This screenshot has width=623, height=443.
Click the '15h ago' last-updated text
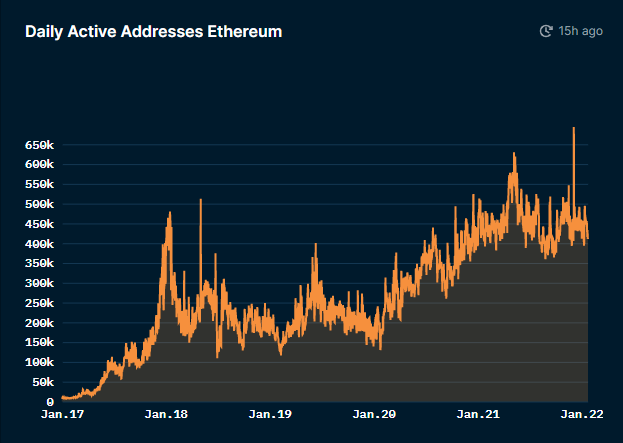(580, 31)
